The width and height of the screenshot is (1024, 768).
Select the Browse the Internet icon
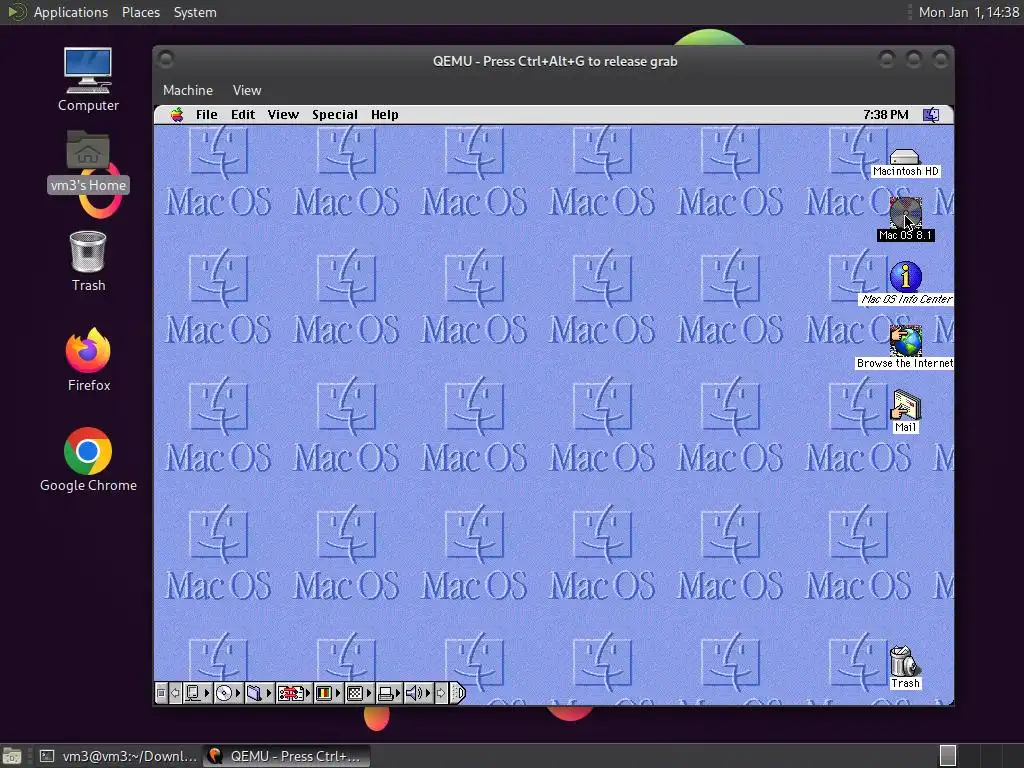[905, 347]
